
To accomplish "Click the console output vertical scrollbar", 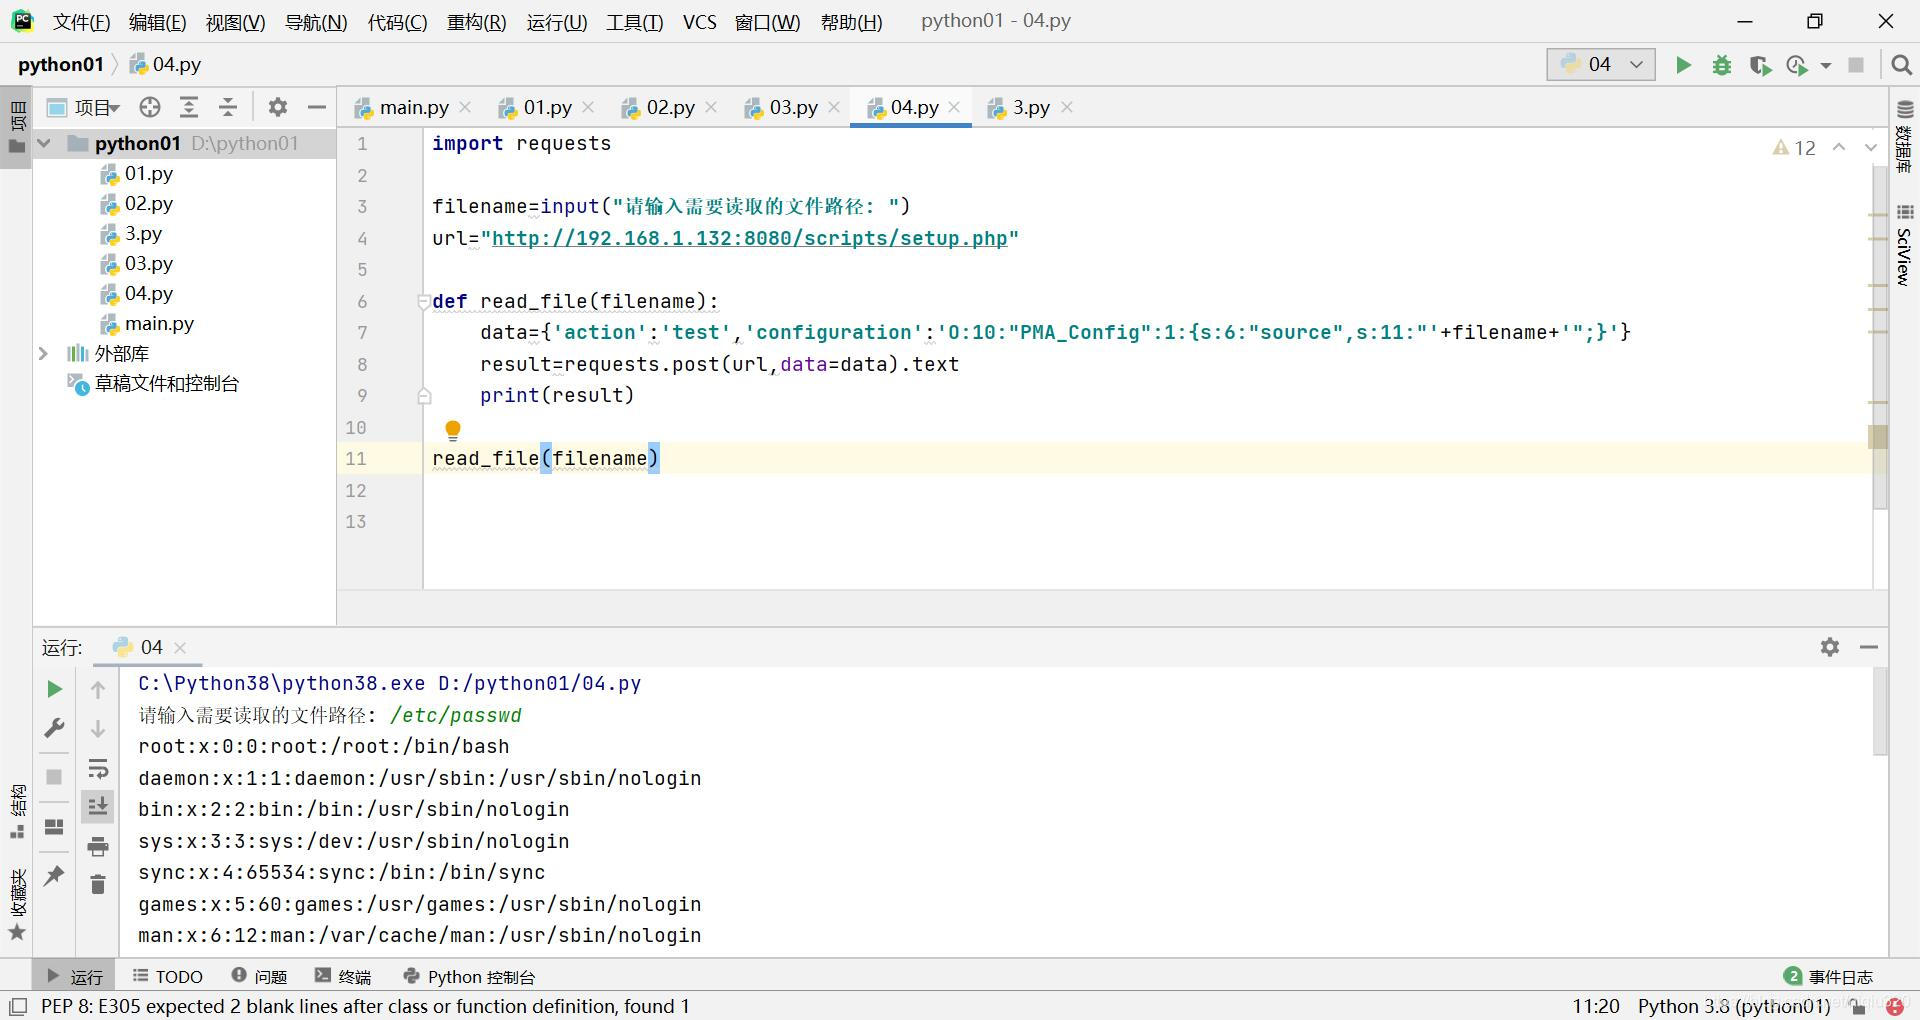I will point(1880,710).
